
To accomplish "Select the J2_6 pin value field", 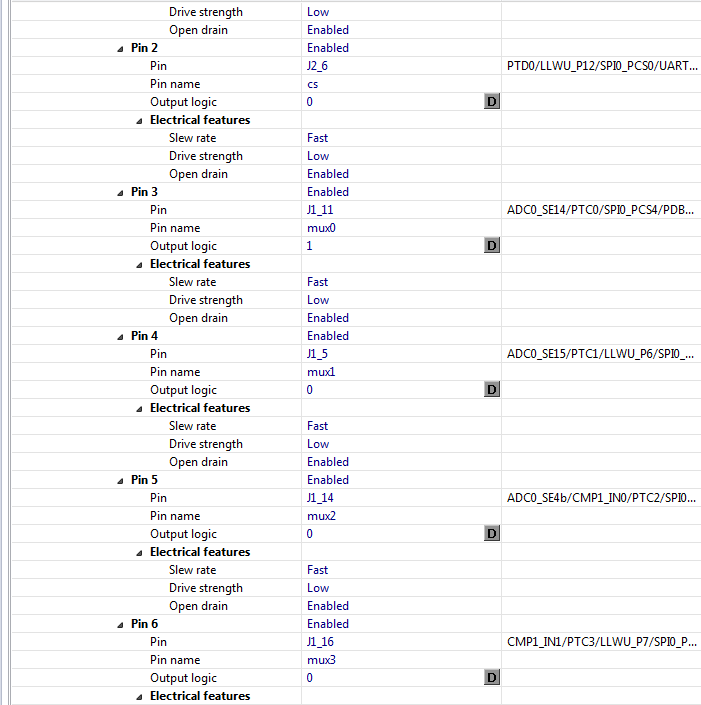I will pos(401,66).
